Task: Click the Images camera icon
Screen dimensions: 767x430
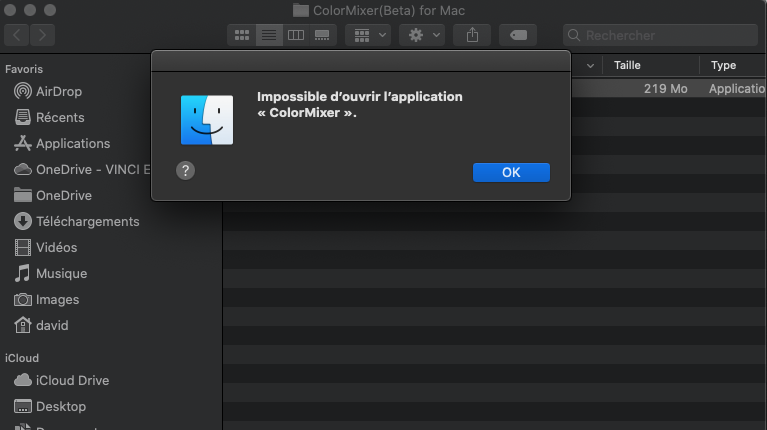Action: (x=23, y=299)
